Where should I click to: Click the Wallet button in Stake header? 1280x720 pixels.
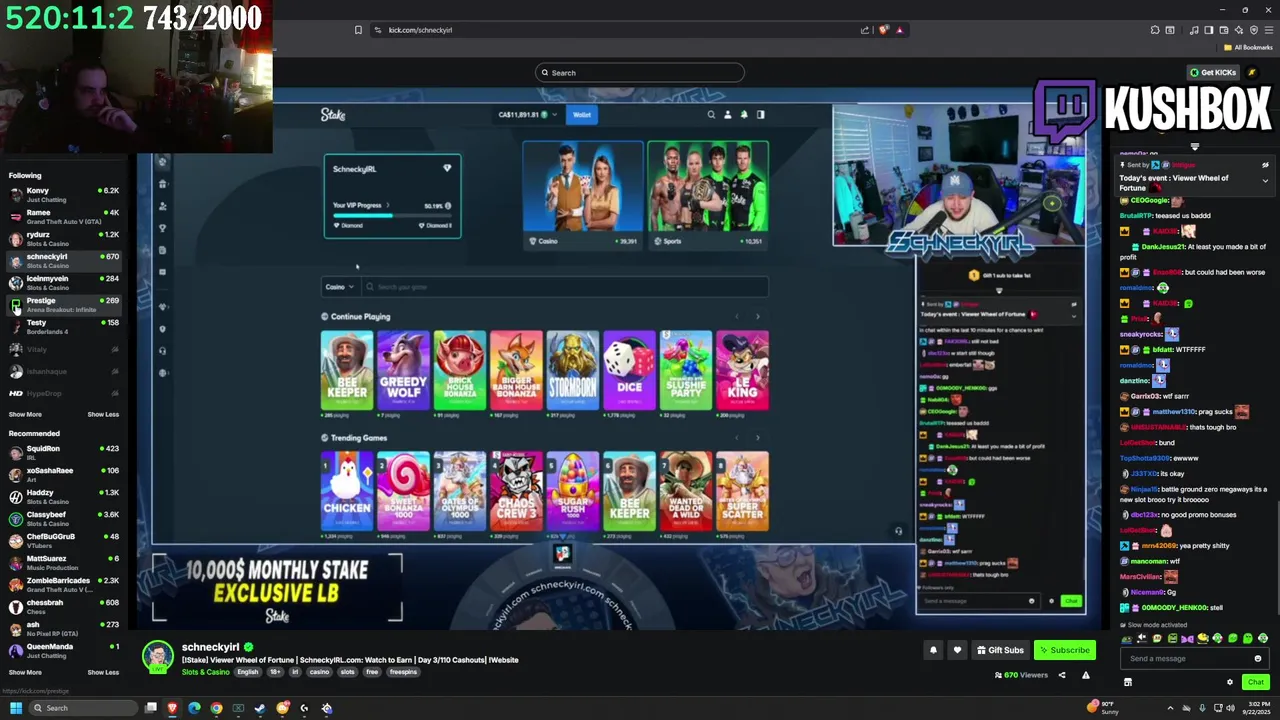click(x=582, y=115)
